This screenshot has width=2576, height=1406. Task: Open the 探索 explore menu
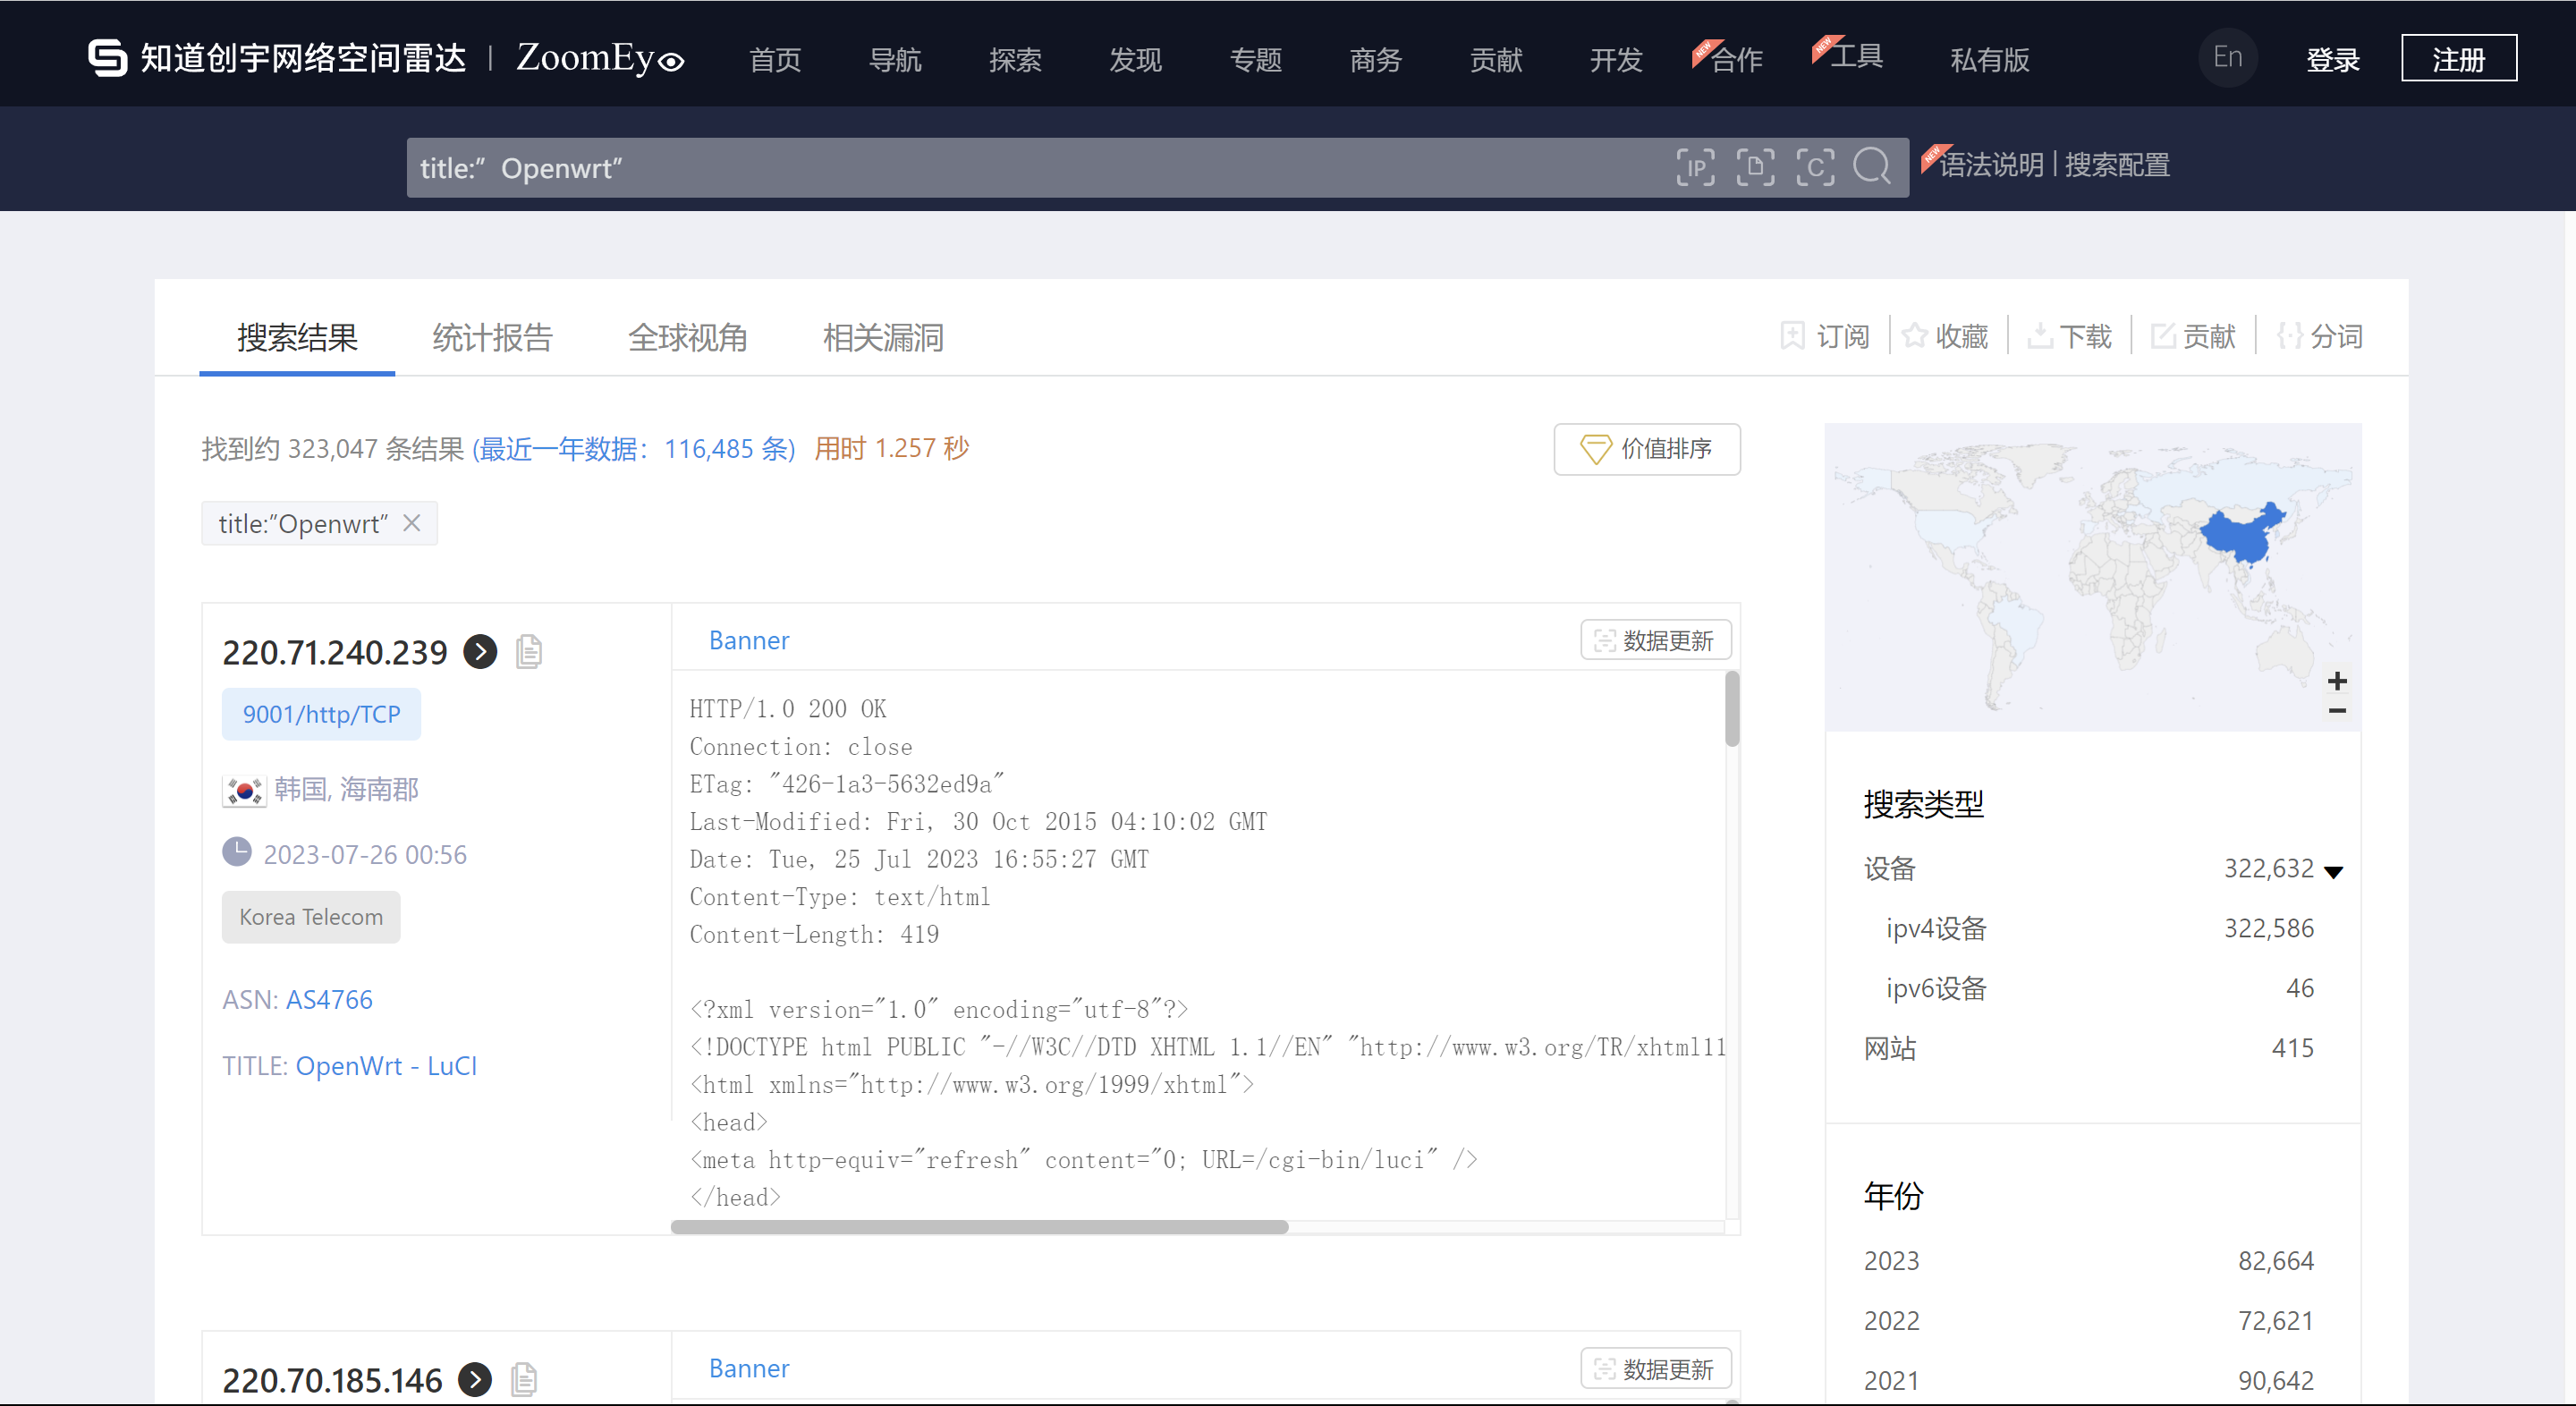coord(1015,60)
